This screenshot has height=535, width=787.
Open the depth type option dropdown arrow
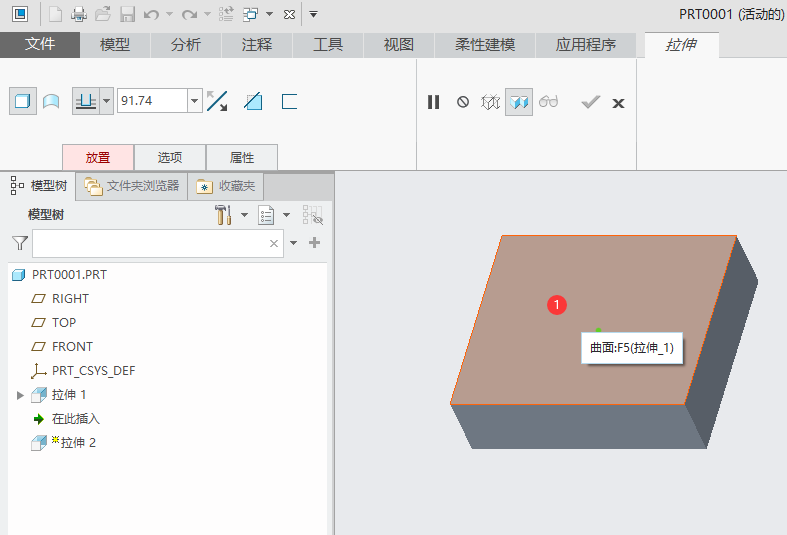106,101
